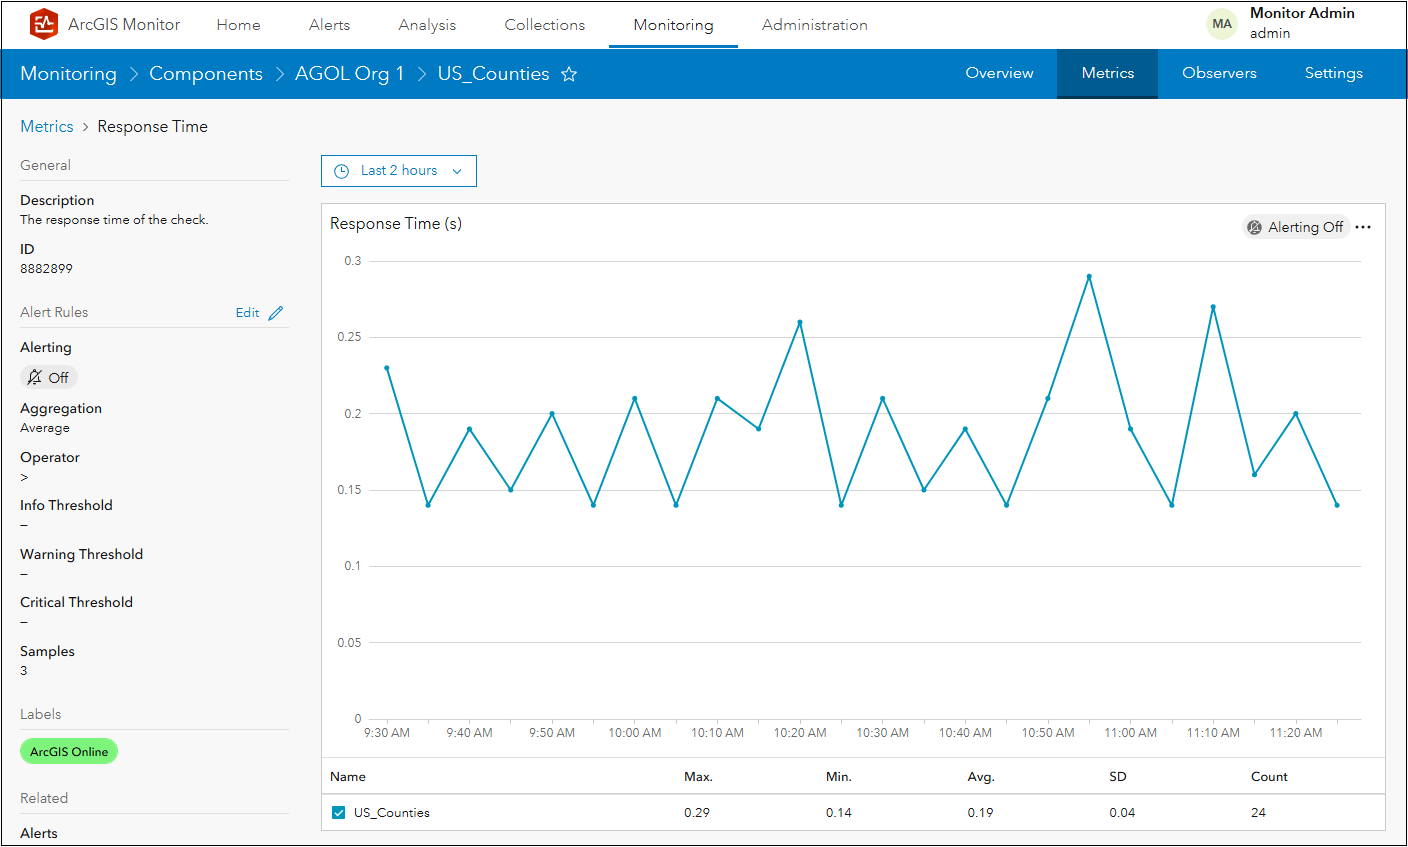Click the ArcGIS Online green label

[x=69, y=751]
